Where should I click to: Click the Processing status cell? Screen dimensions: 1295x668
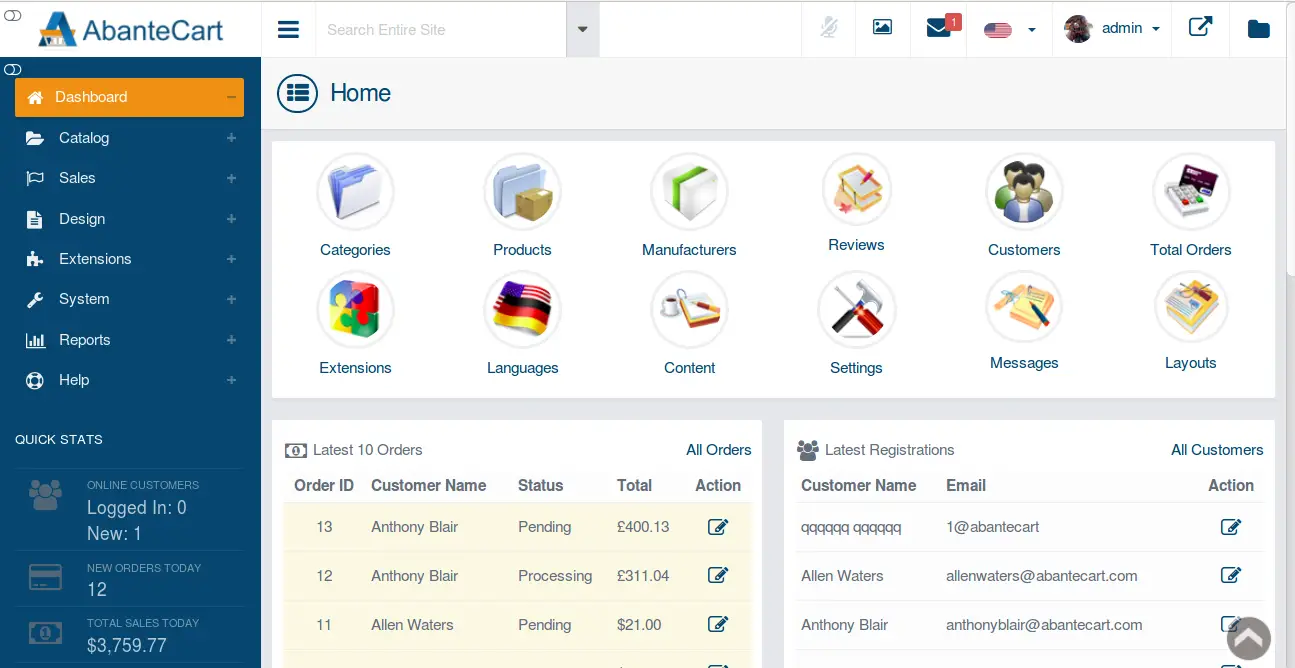(555, 576)
